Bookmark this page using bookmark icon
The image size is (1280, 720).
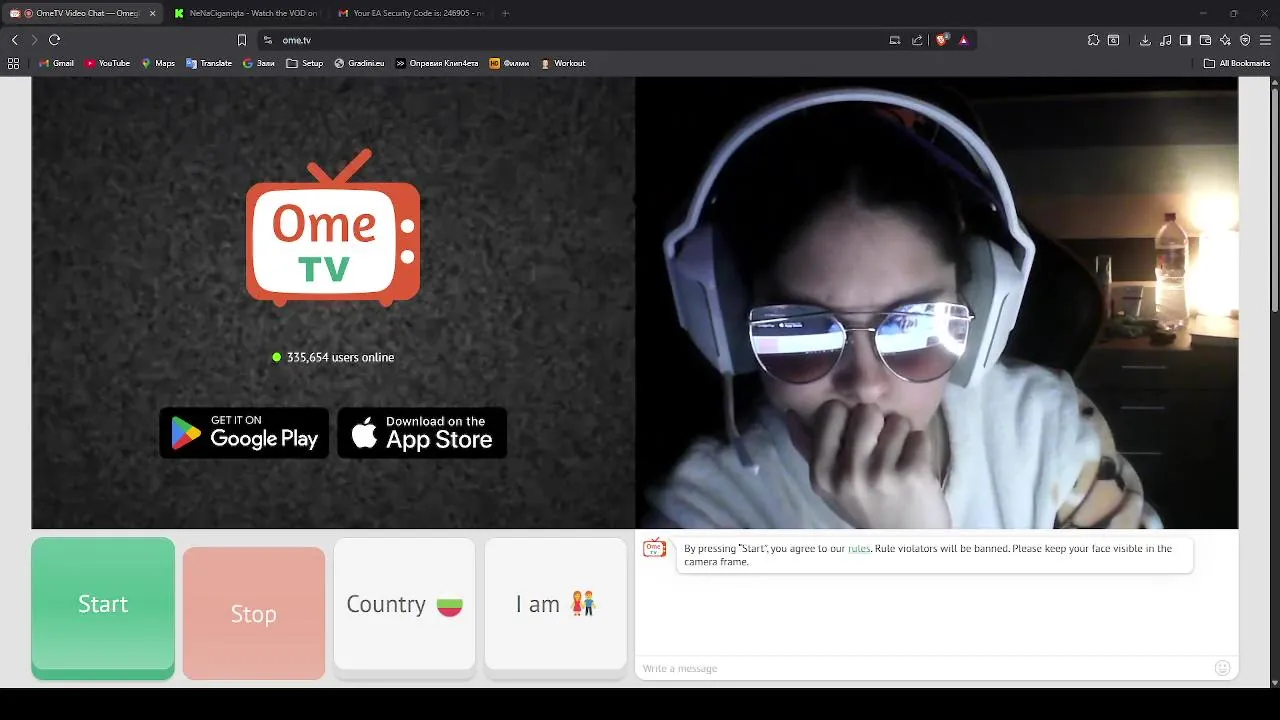pyautogui.click(x=241, y=40)
